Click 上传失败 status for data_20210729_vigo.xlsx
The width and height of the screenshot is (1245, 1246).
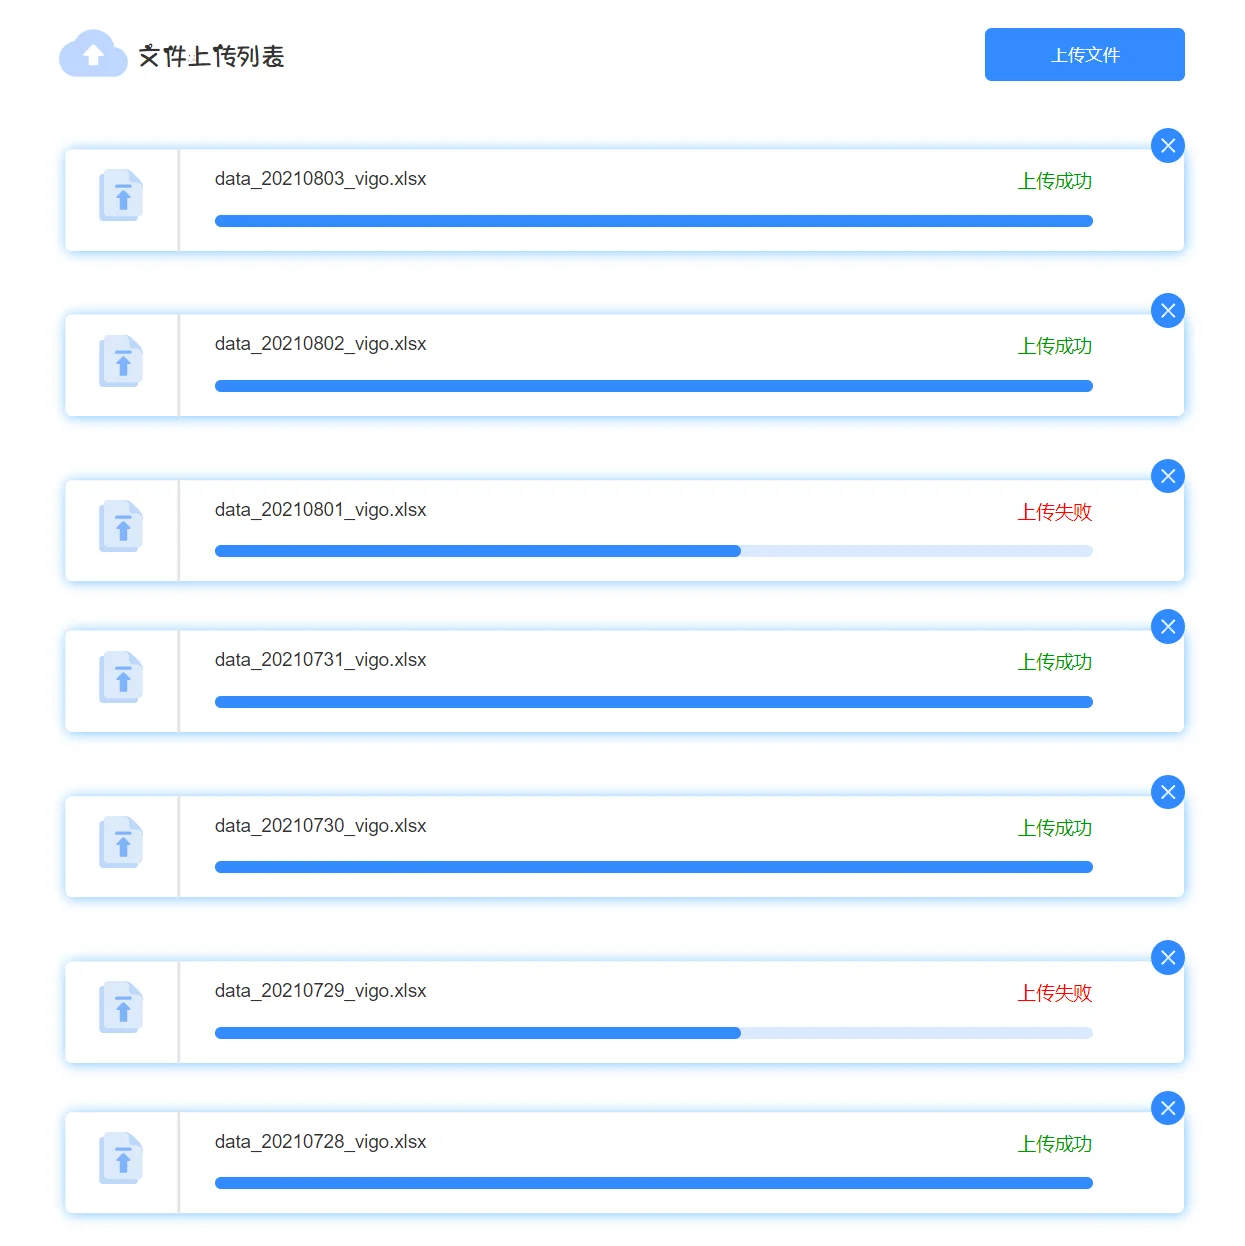click(x=1054, y=993)
